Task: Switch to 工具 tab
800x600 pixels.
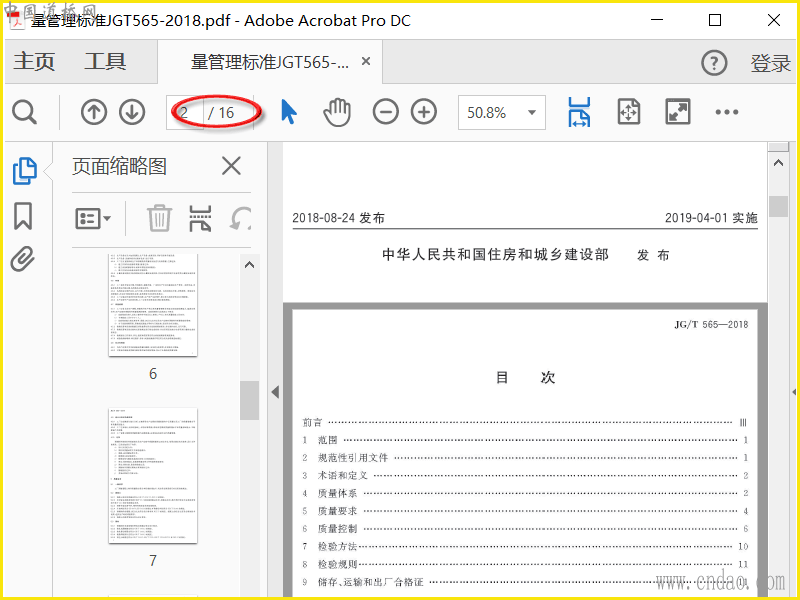Action: (x=105, y=62)
